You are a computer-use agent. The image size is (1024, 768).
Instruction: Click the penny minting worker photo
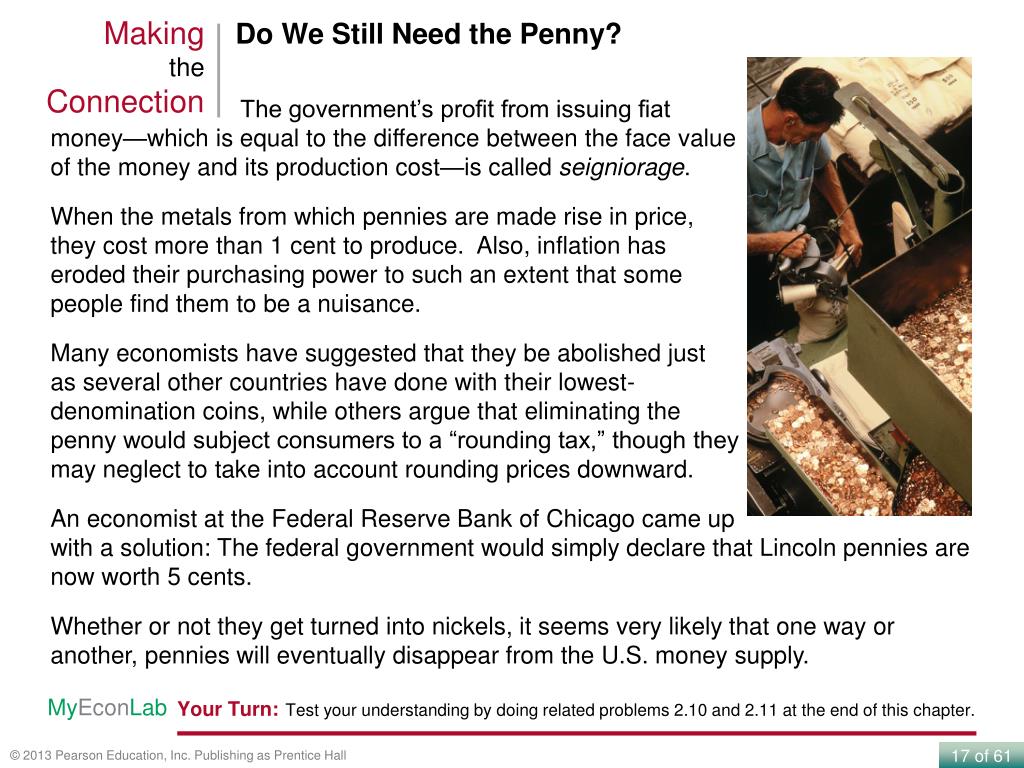pos(859,286)
